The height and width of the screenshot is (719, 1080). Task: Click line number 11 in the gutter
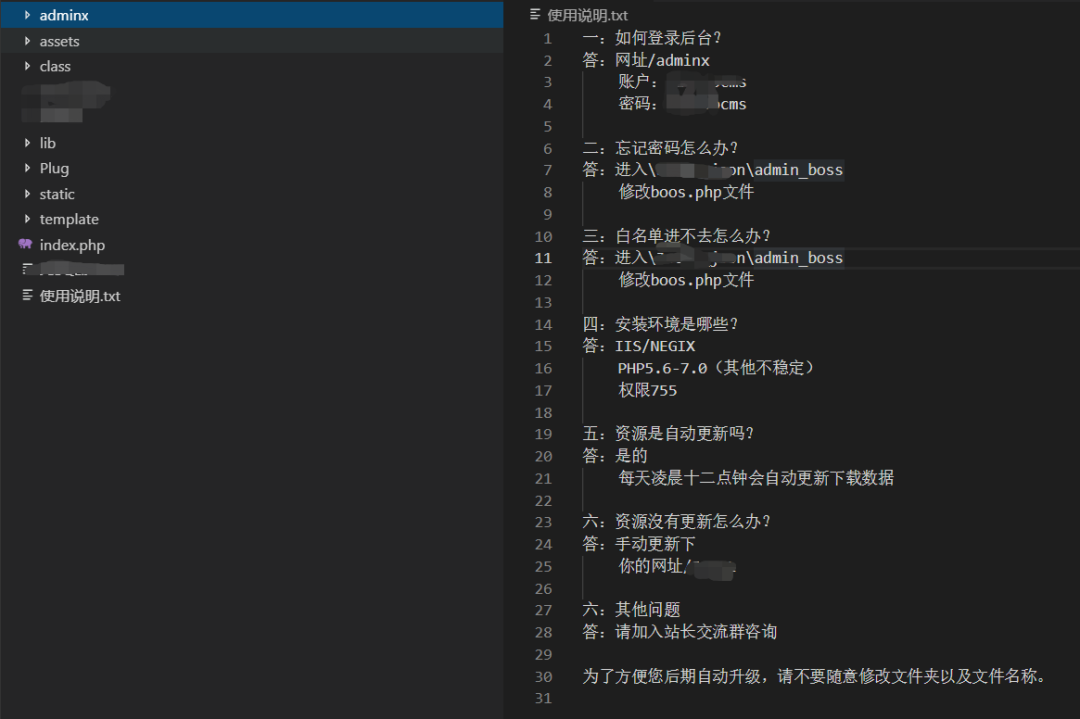coord(542,258)
